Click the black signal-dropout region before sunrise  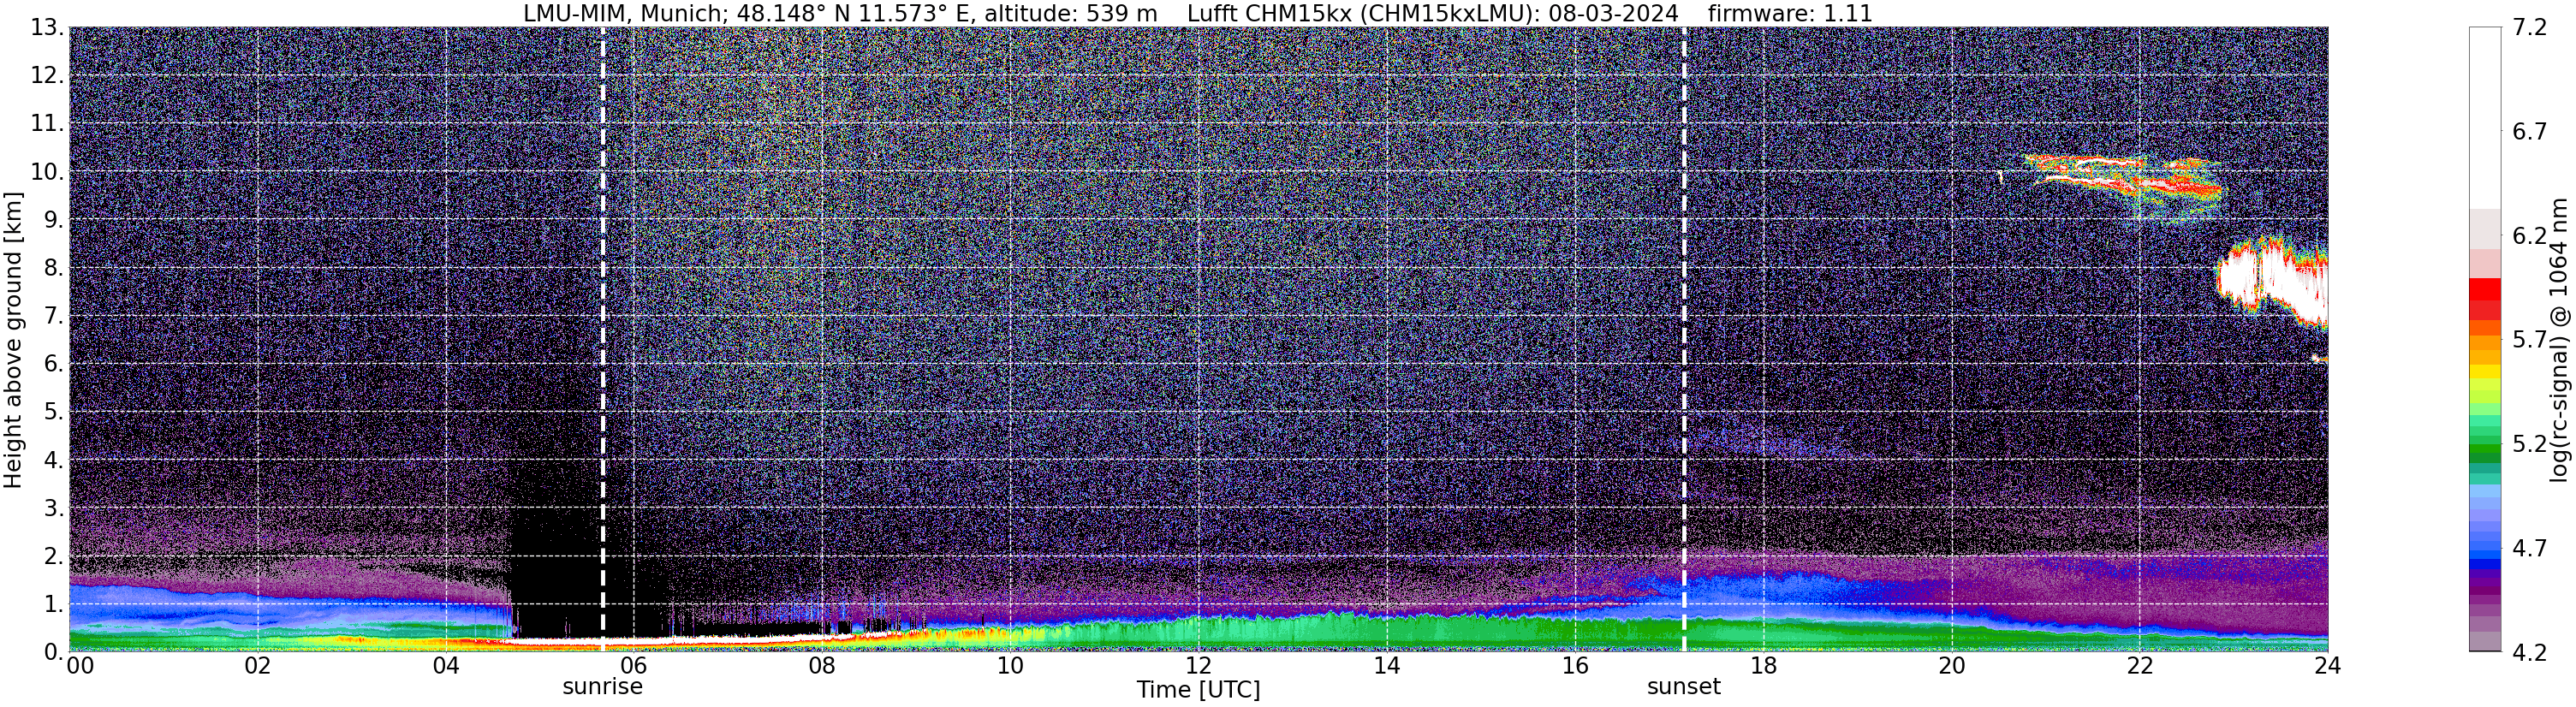coord(557,560)
